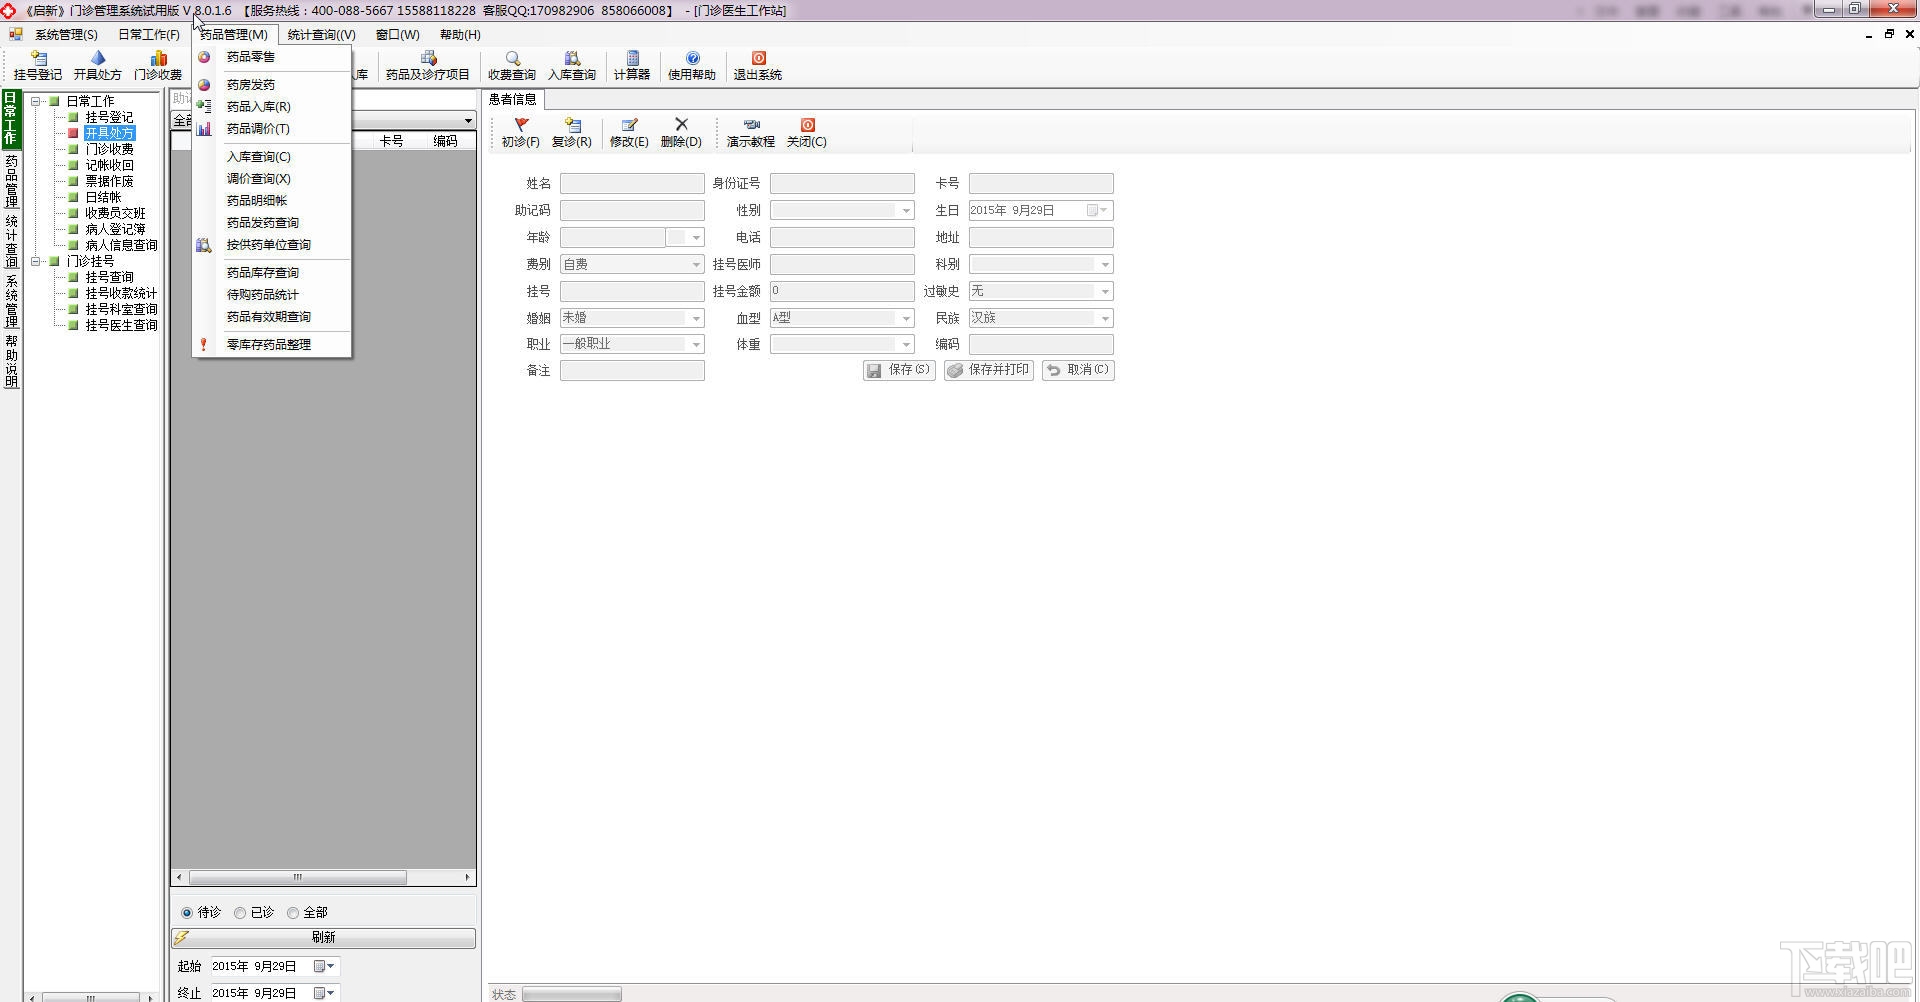Open 药品及诊疗项目 in the toolbar
The height and width of the screenshot is (1002, 1920).
tap(428, 66)
